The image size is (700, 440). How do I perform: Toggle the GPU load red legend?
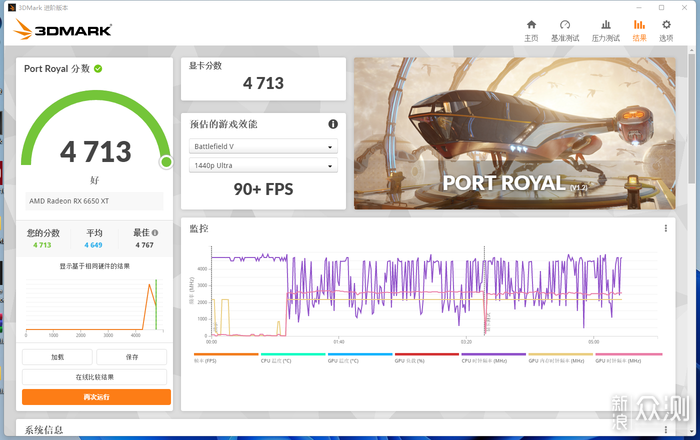427,354
